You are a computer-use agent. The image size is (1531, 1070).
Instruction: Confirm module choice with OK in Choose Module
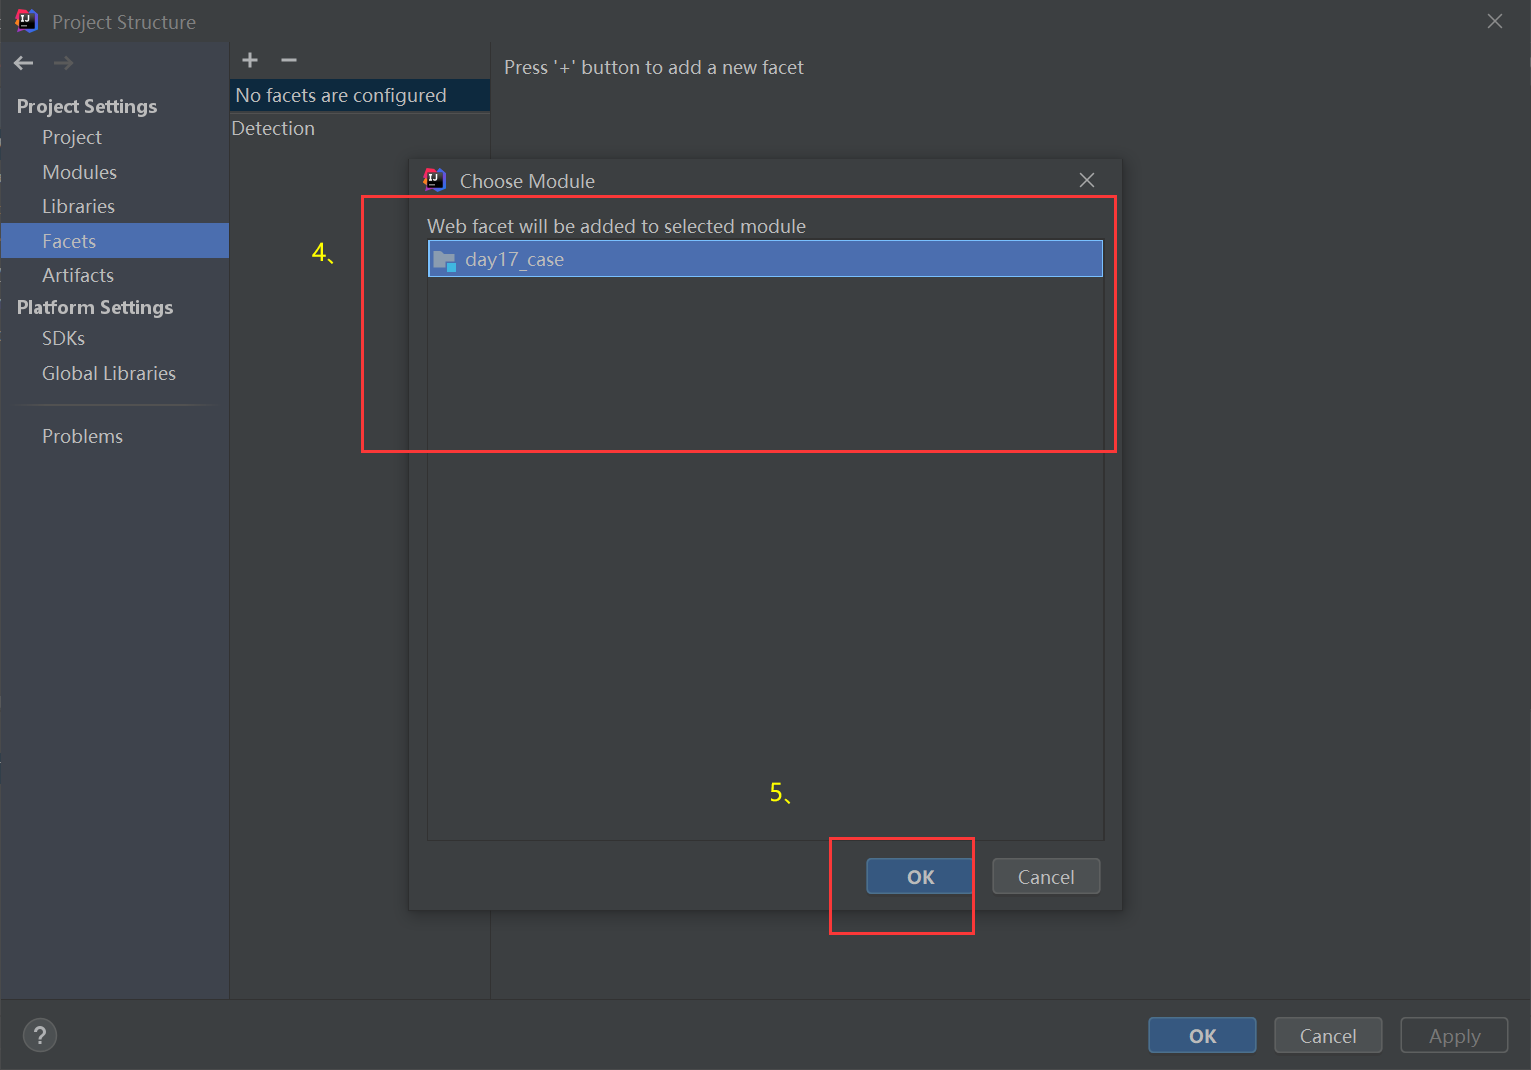920,877
